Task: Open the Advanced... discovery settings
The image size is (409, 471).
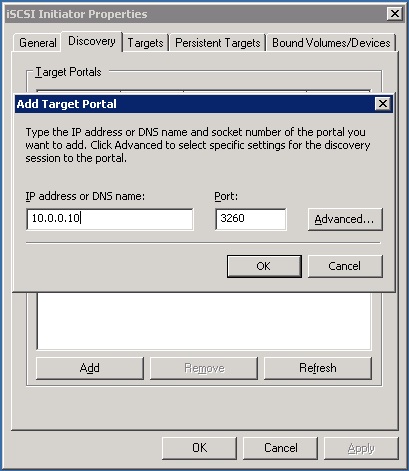Action: [345, 219]
